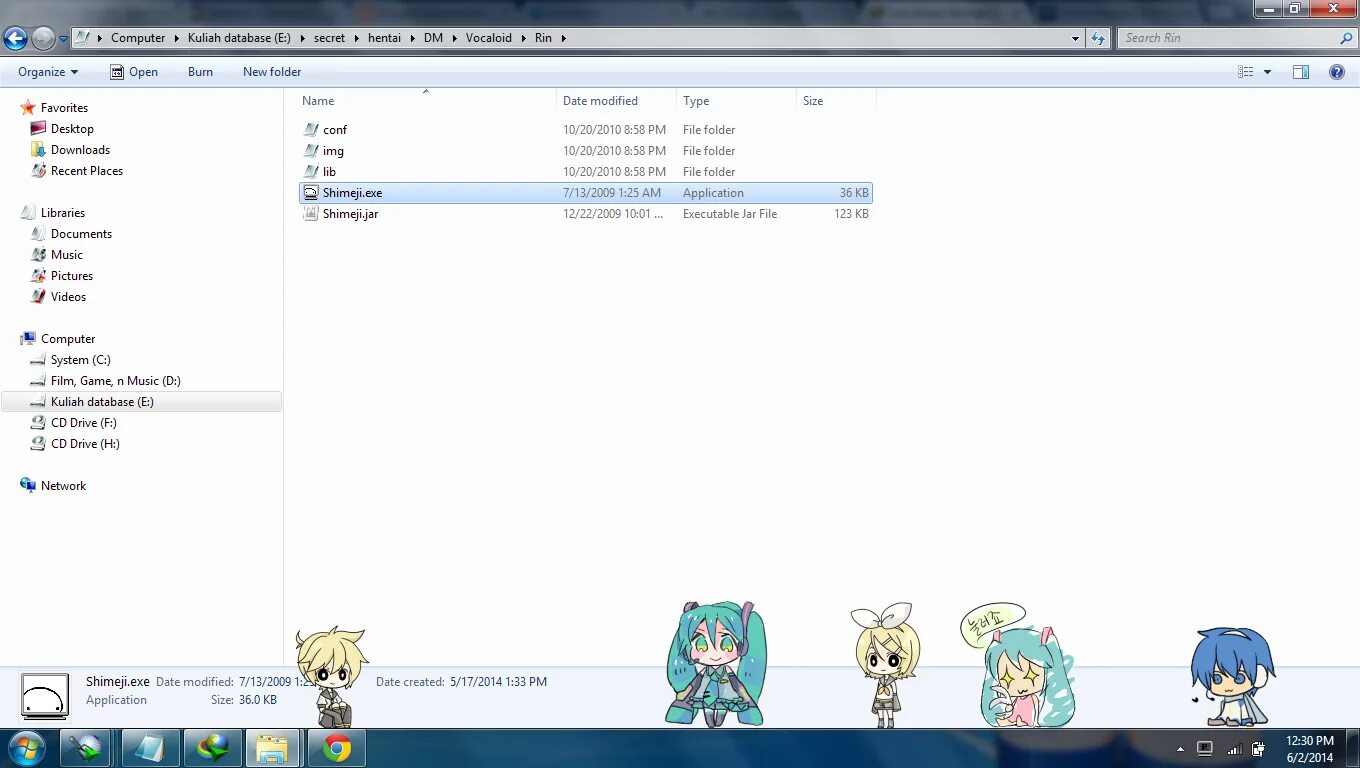Screen dimensions: 1360x768
Task: Open the Internet Download Manager taskbar icon
Action: 212,748
